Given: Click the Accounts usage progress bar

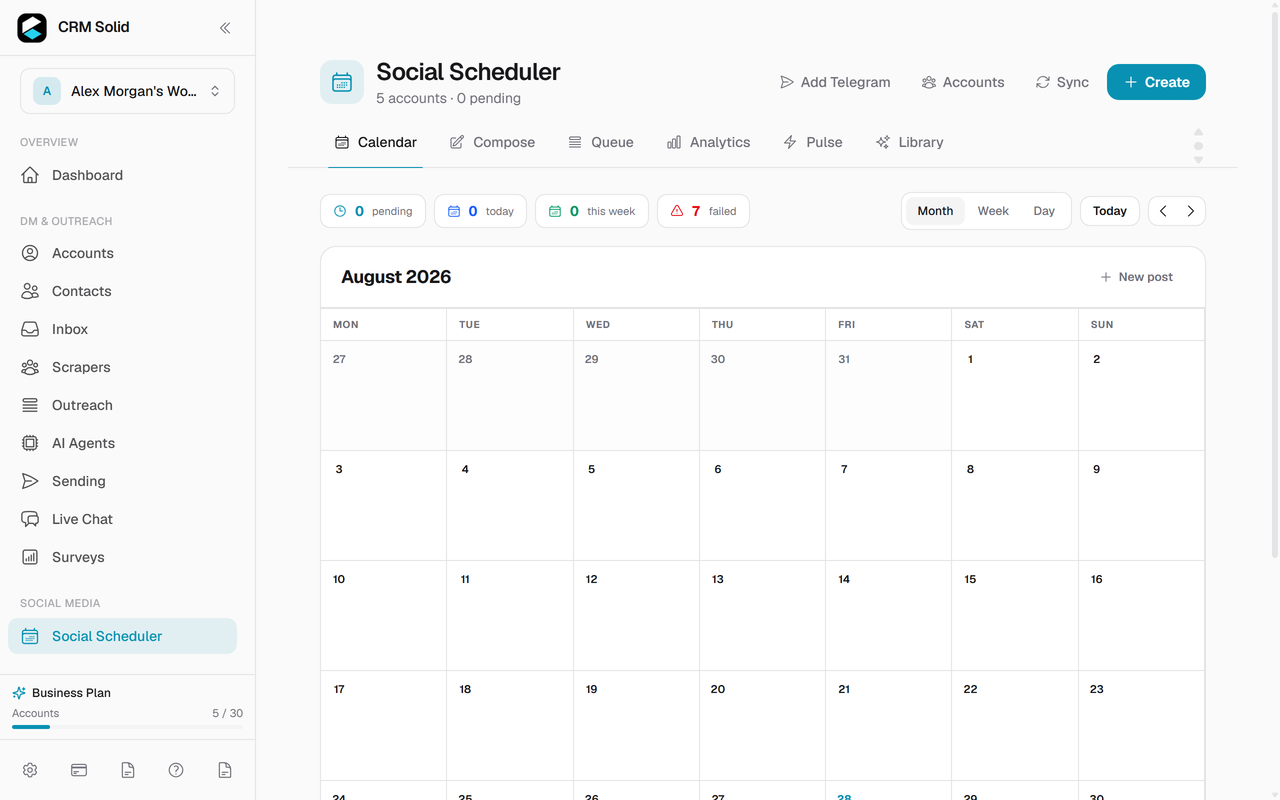Looking at the screenshot, I should [127, 727].
